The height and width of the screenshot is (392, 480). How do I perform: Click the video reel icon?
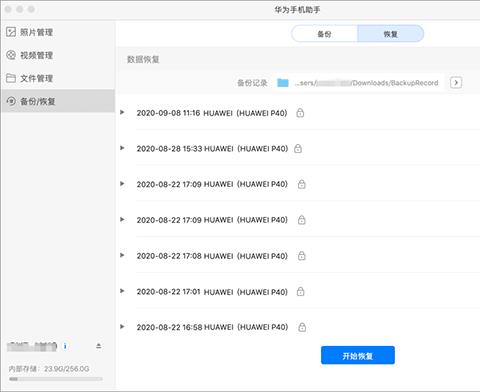tap(11, 55)
